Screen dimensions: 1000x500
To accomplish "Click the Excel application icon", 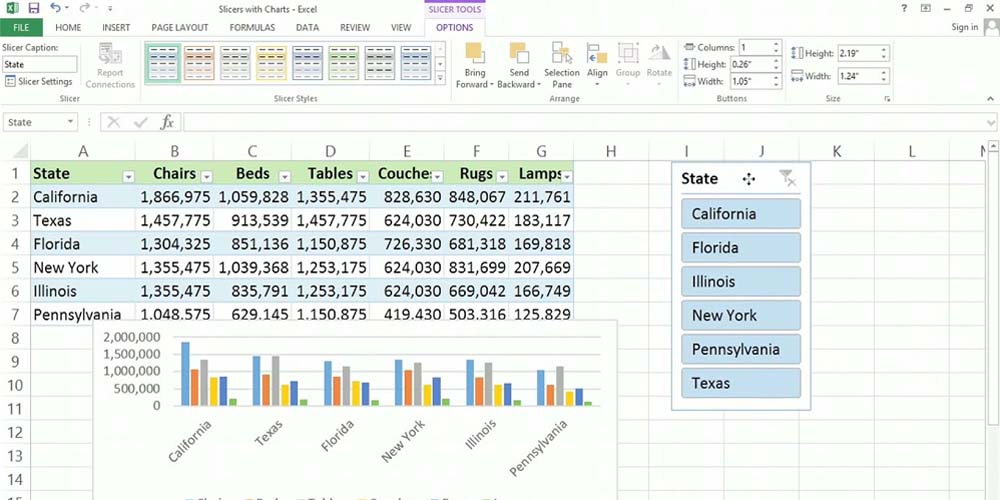I will tap(12, 8).
